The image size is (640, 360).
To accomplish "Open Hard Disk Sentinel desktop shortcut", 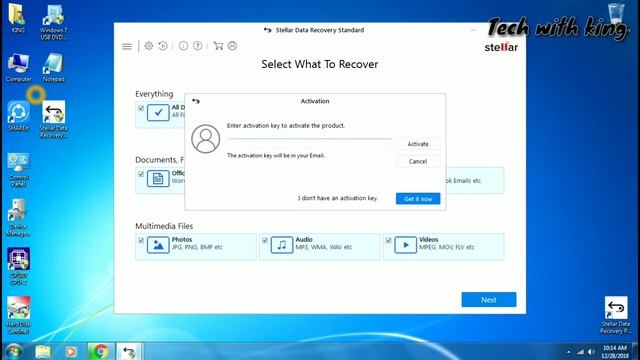I will (x=18, y=315).
